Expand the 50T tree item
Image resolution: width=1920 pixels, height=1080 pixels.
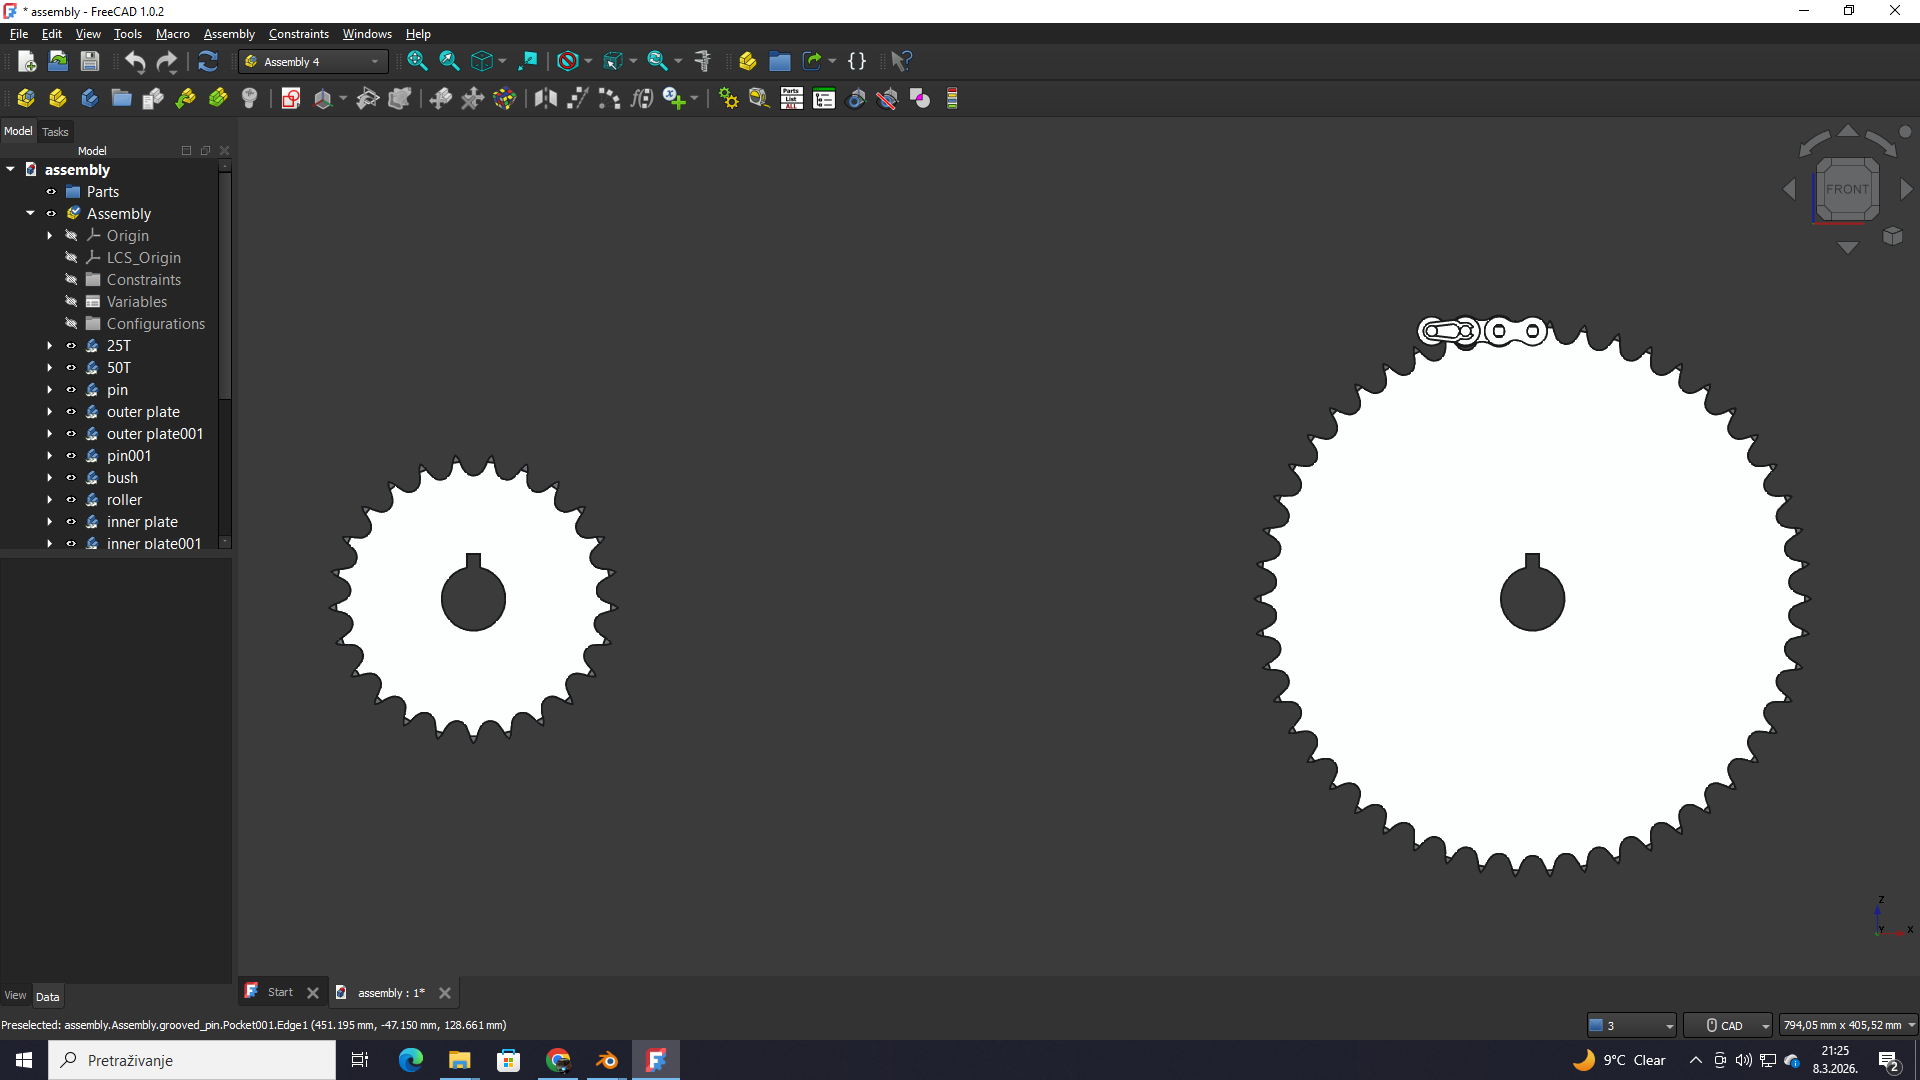pyautogui.click(x=50, y=368)
